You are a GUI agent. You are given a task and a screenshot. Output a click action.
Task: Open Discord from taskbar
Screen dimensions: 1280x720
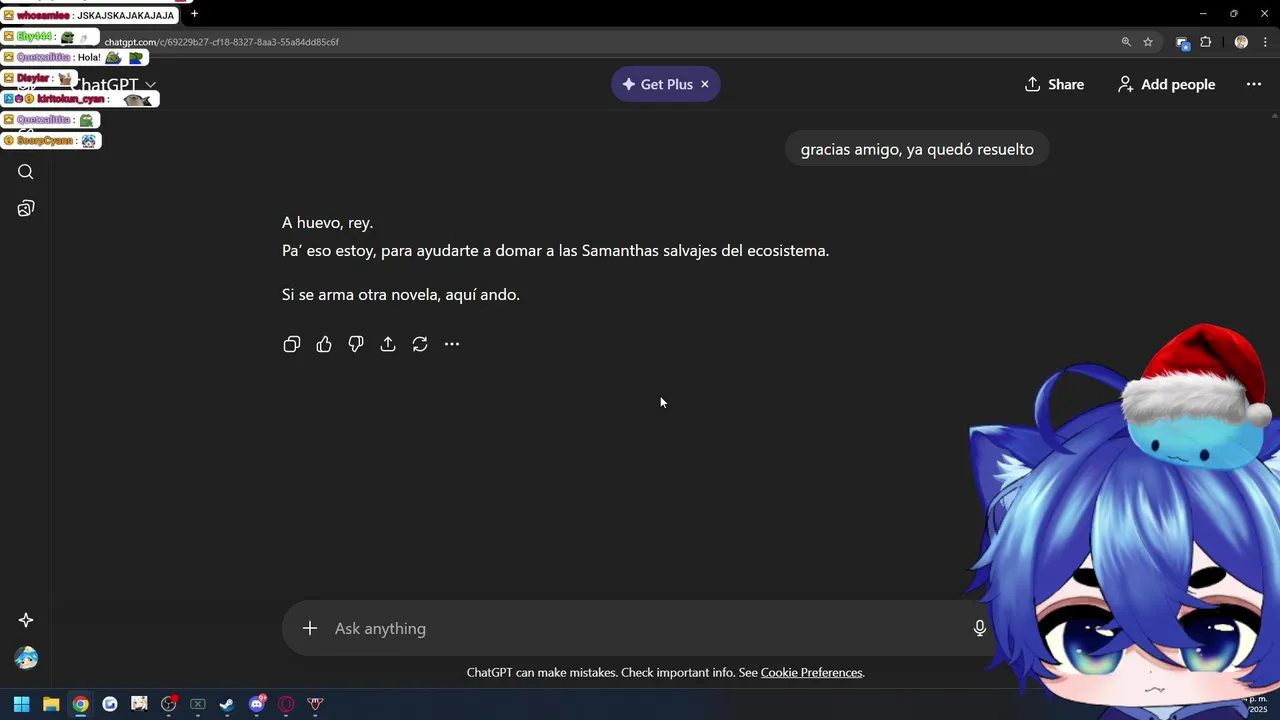click(x=257, y=704)
